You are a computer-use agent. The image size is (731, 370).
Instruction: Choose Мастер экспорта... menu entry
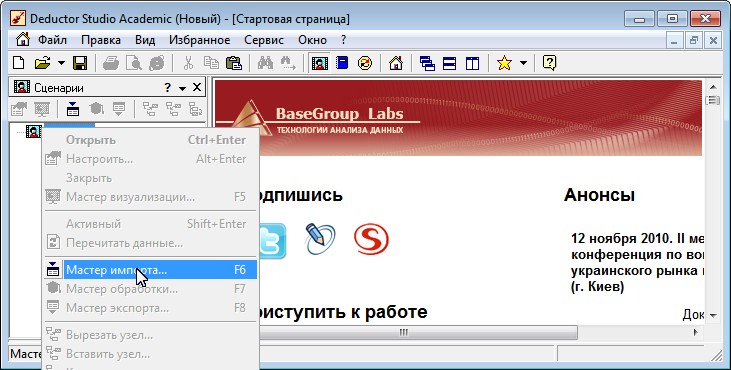(x=151, y=308)
